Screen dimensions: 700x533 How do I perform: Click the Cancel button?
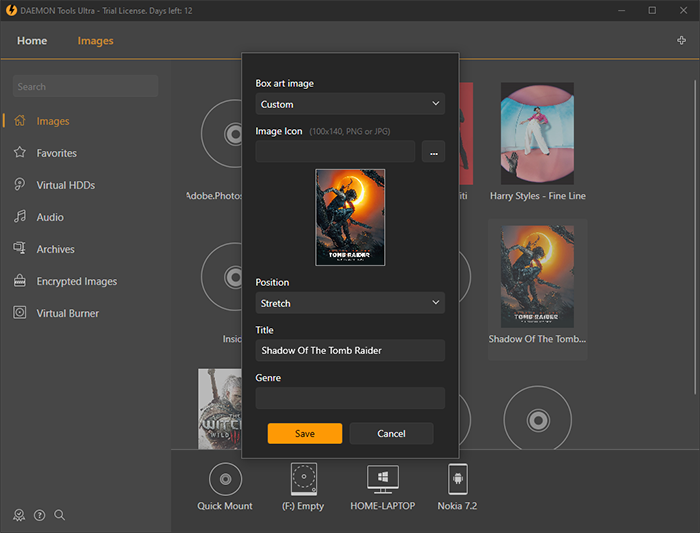click(x=391, y=433)
